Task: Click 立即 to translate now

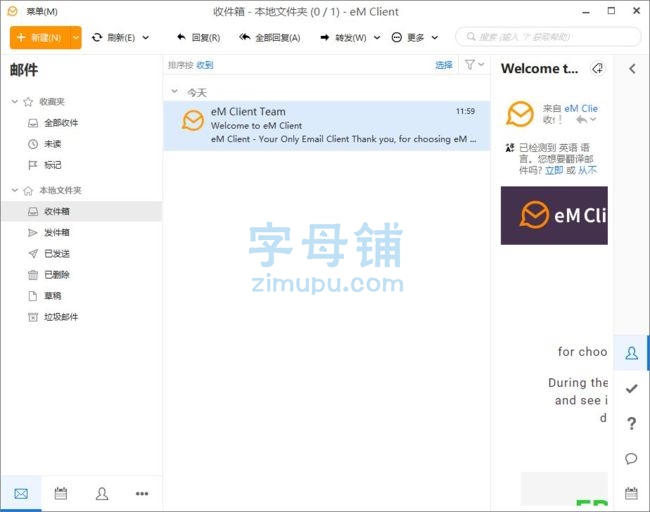Action: pyautogui.click(x=554, y=170)
